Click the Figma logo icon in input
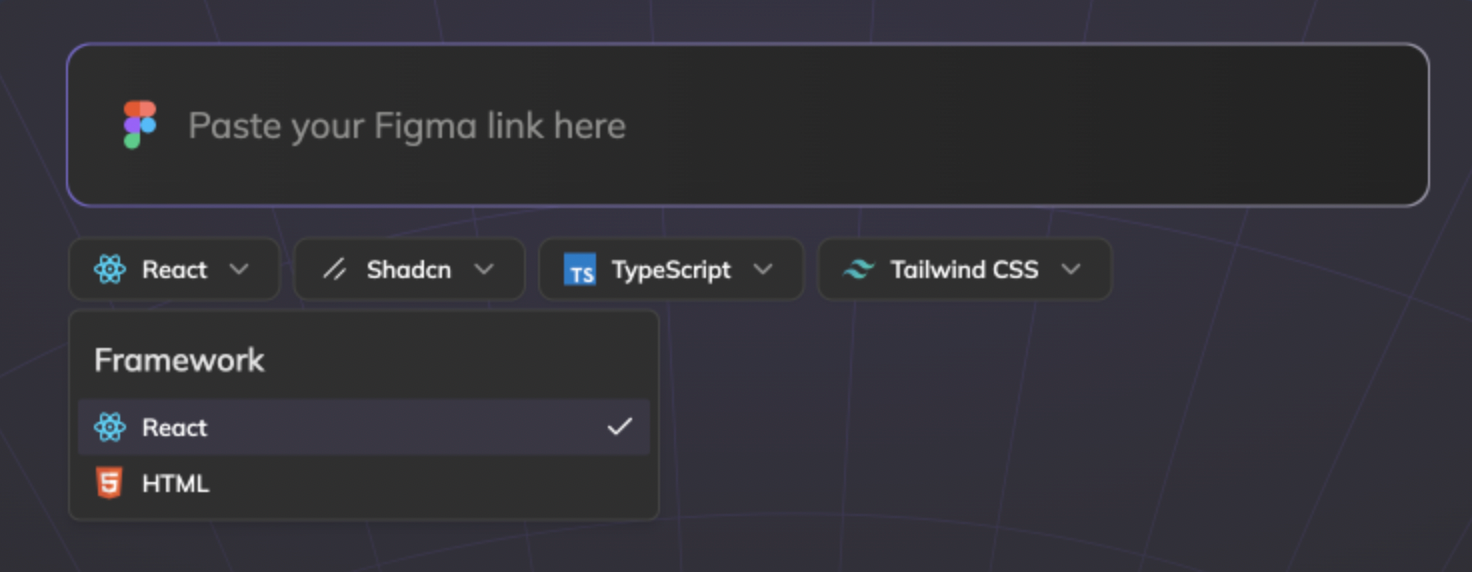The image size is (1472, 572). [140, 125]
